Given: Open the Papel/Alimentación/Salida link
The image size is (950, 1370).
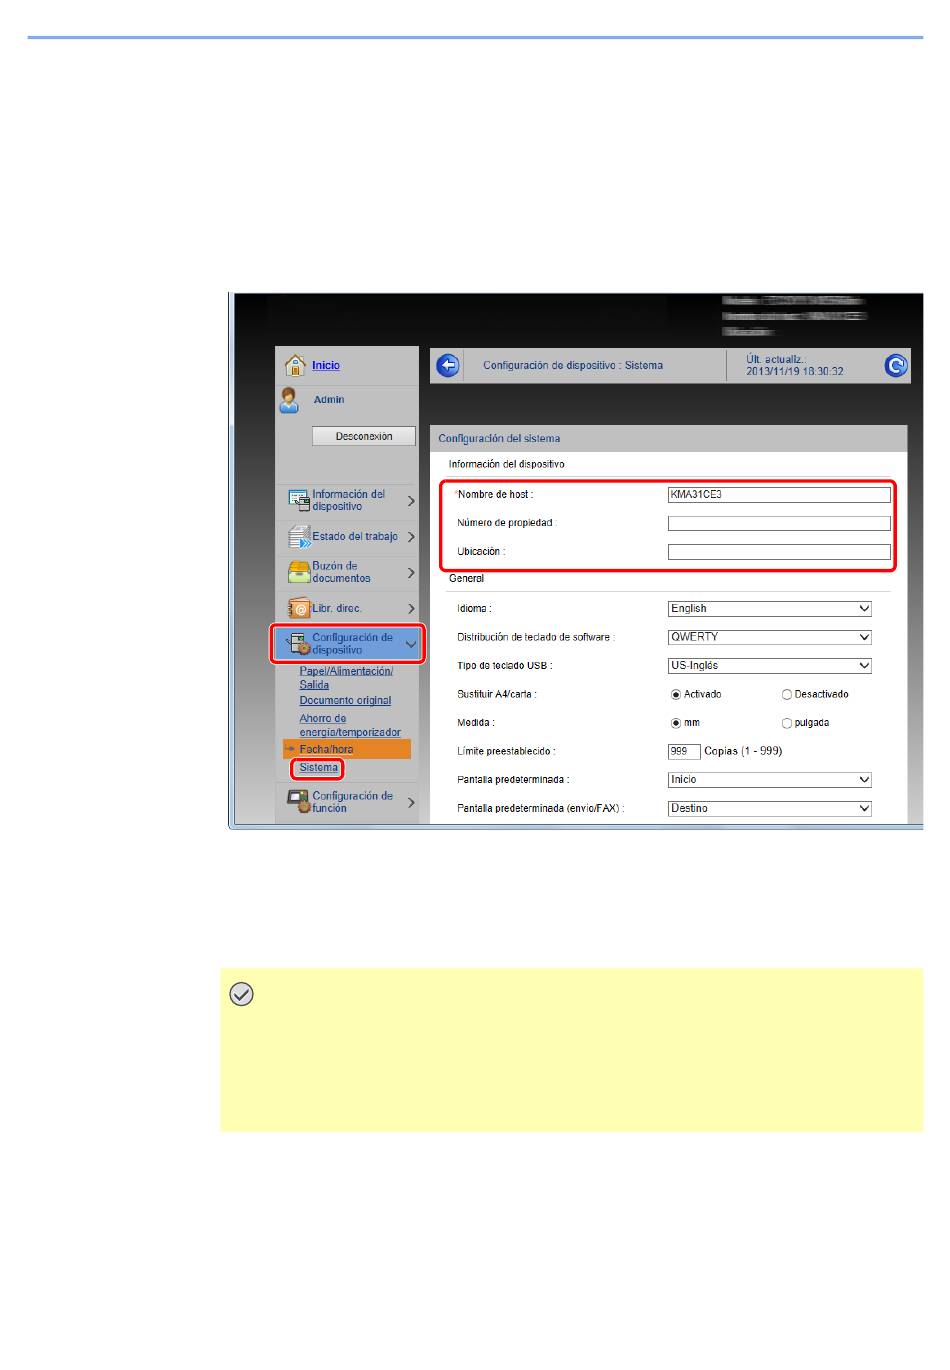Looking at the screenshot, I should coord(346,678).
